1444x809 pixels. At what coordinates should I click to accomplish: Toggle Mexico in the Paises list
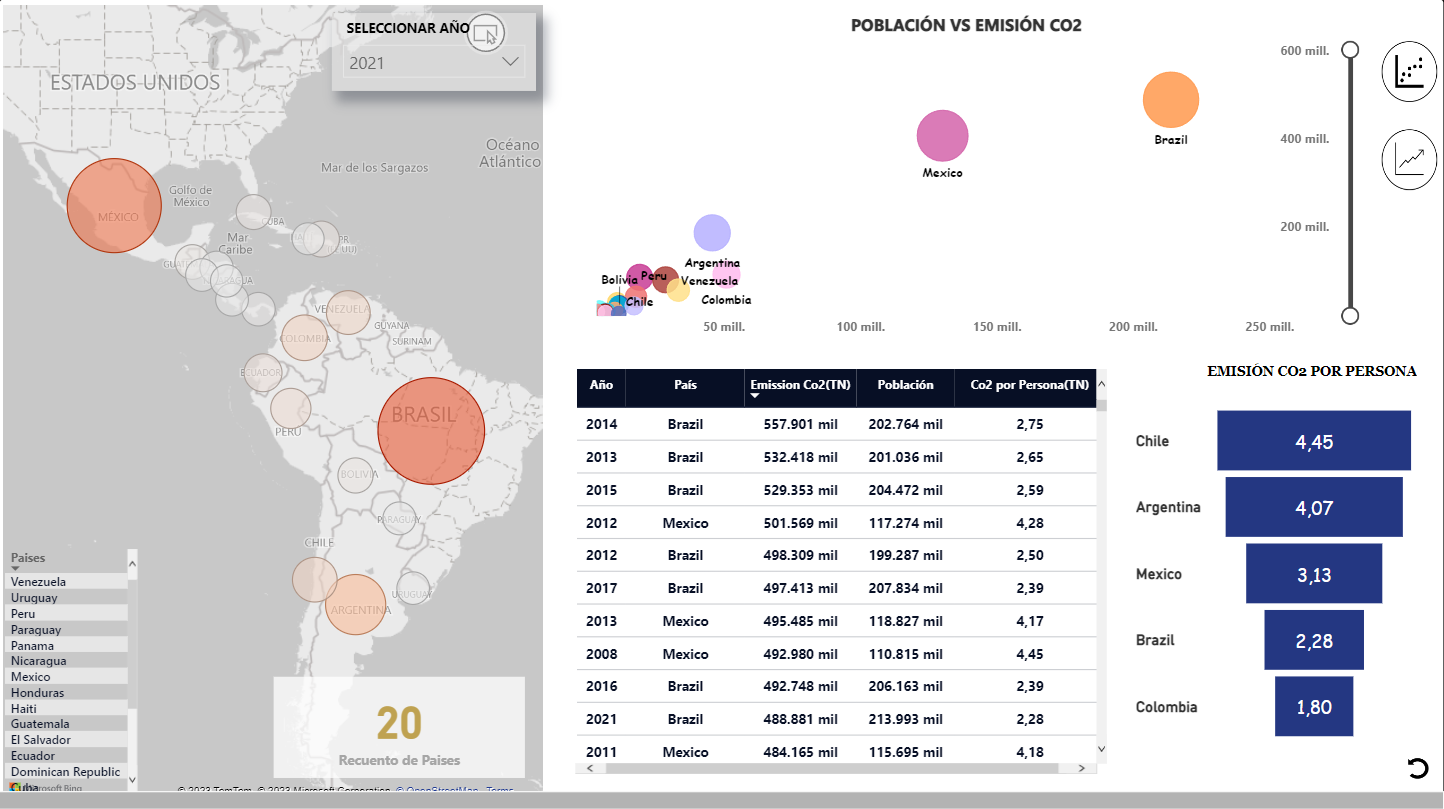pos(30,676)
